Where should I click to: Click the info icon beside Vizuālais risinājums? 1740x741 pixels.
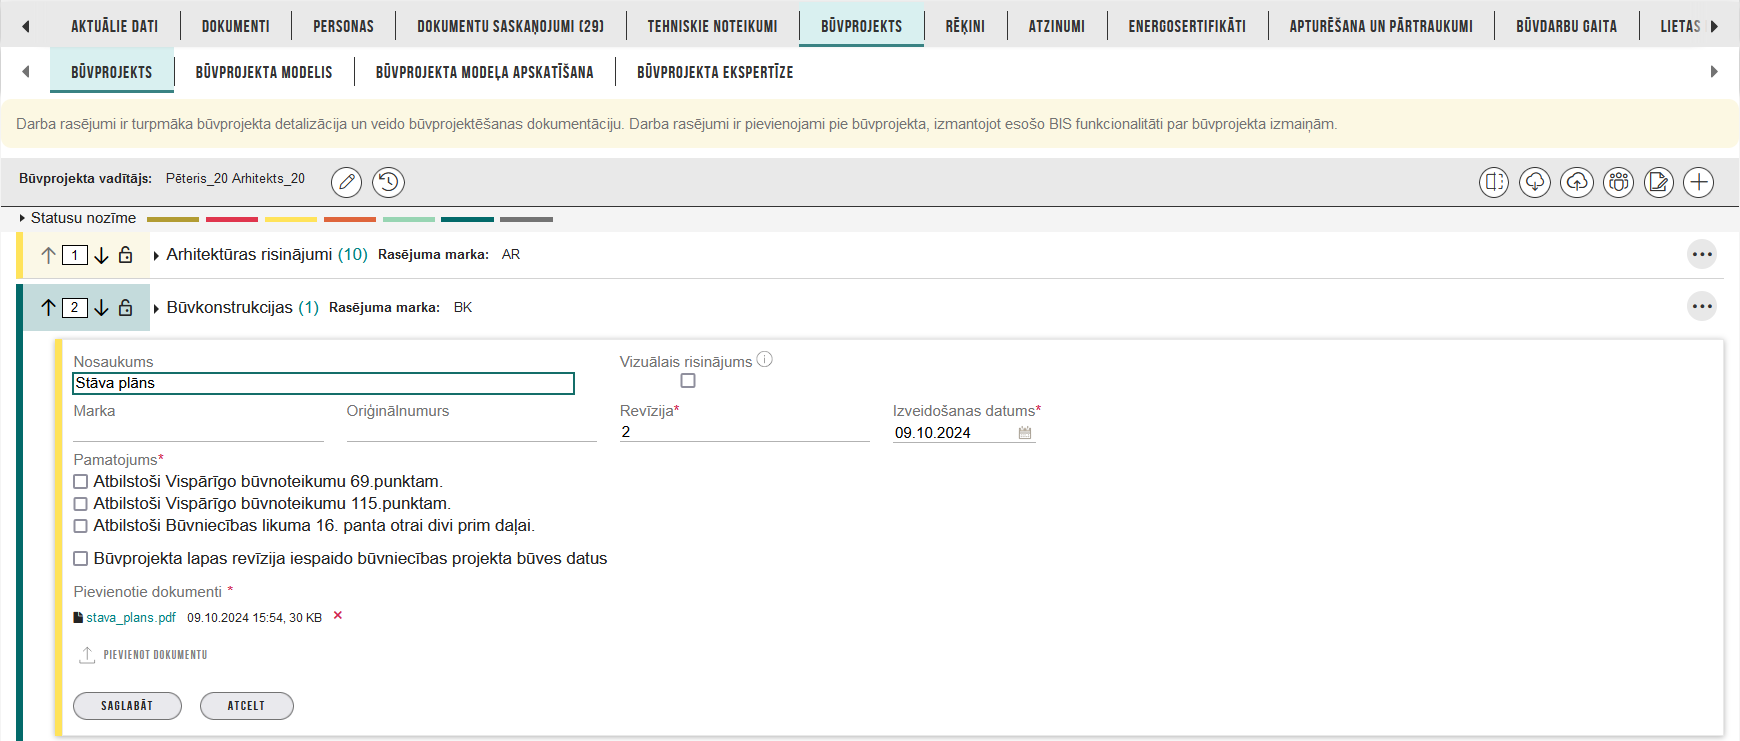[765, 360]
